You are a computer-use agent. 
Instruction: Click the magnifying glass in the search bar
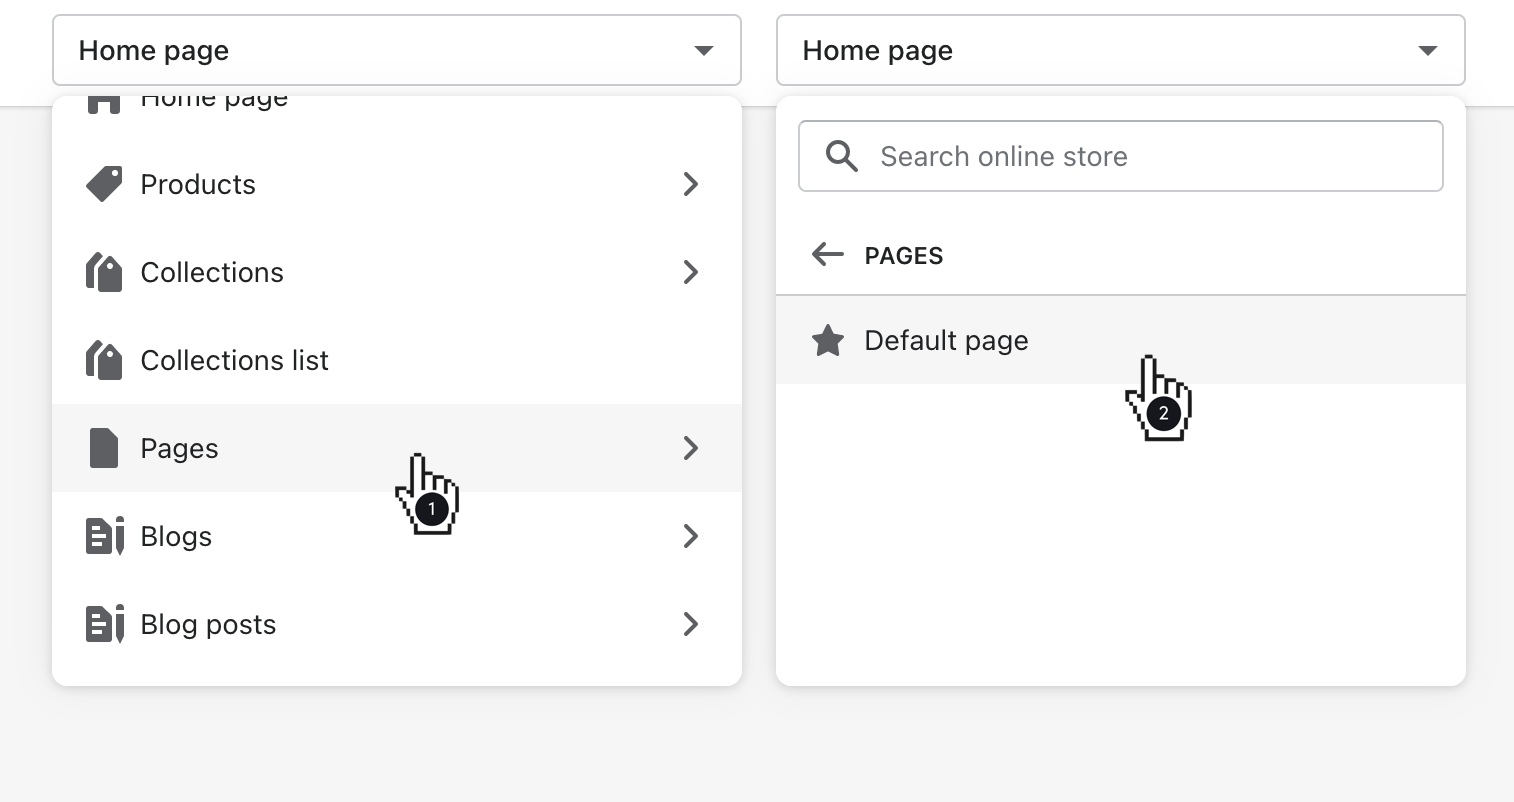(841, 156)
